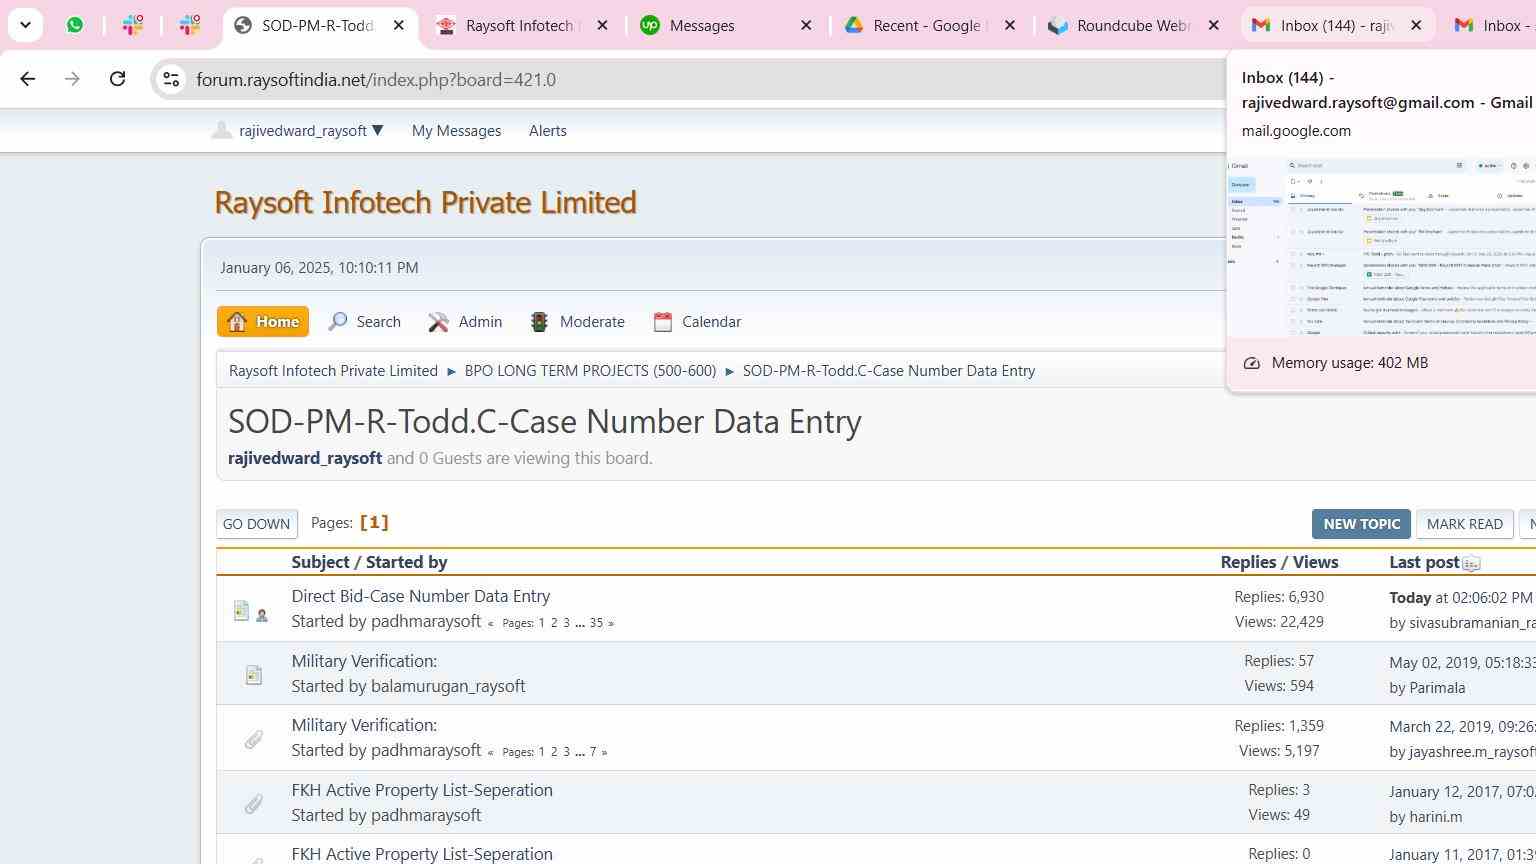This screenshot has height=864, width=1536.
Task: Open the Admin menu
Action: 466,322
